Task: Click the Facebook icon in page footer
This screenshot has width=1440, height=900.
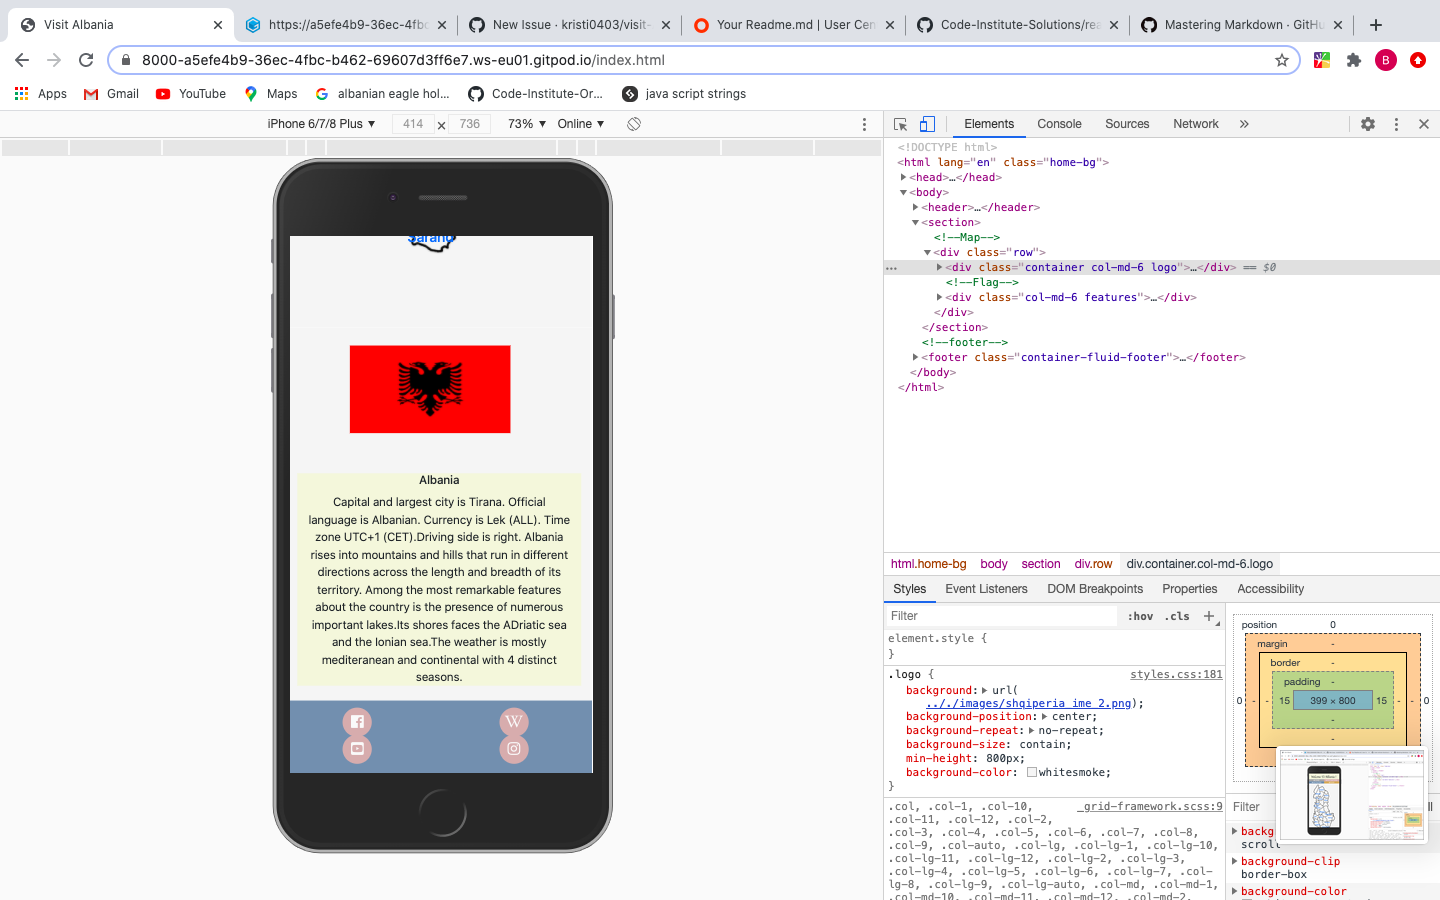Action: coord(357,722)
